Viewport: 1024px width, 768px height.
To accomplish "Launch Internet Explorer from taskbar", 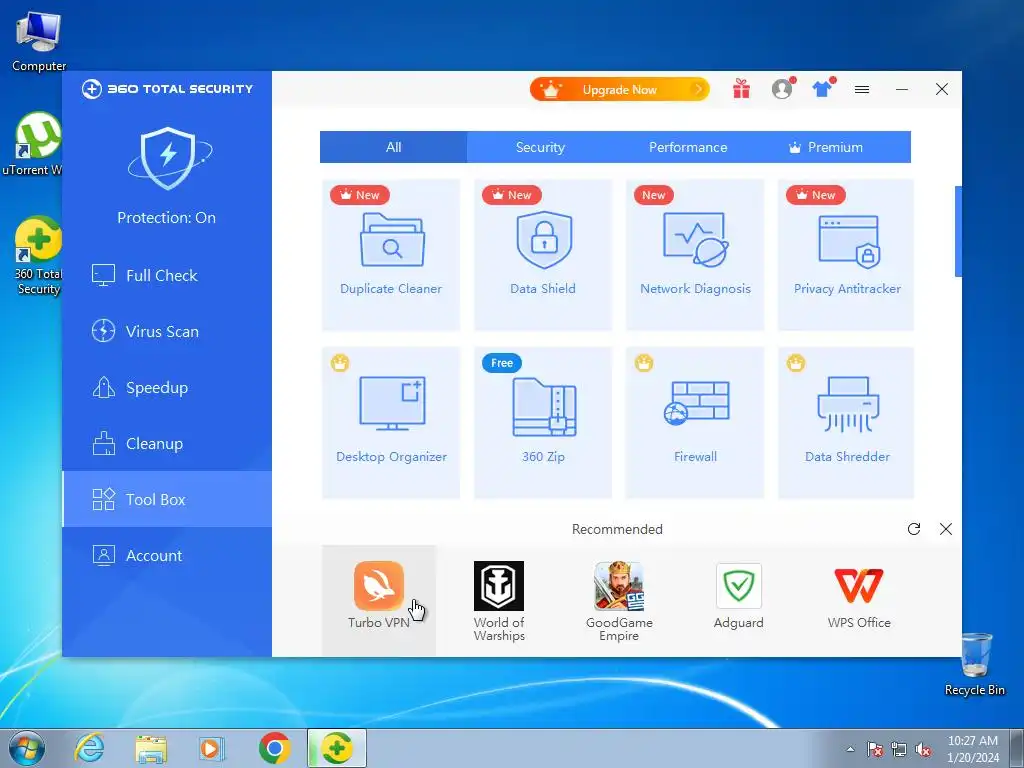I will point(89,748).
